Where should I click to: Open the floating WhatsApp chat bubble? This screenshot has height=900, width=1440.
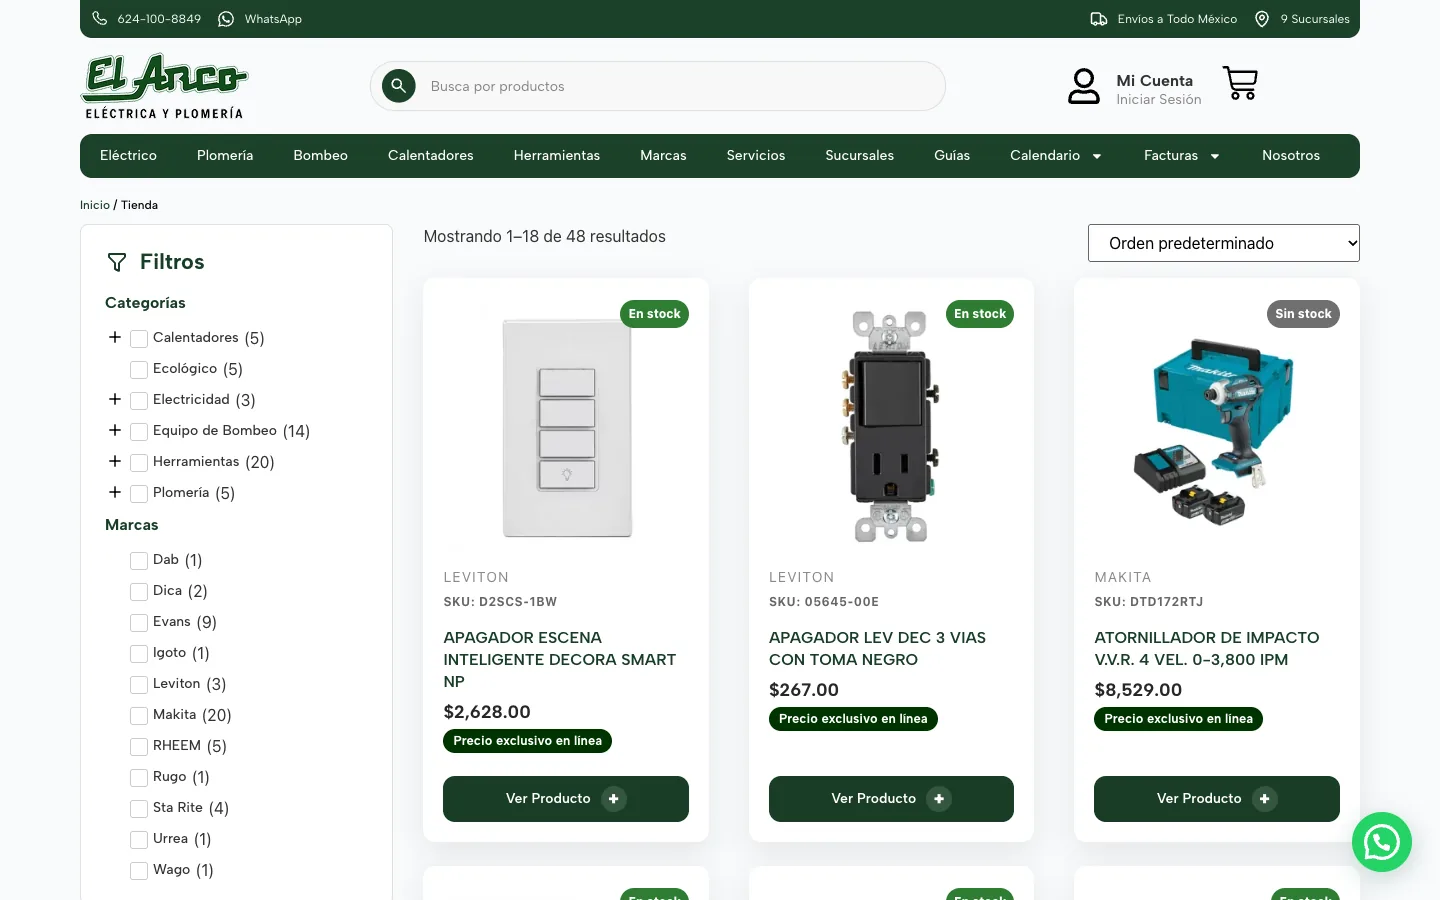1382,842
